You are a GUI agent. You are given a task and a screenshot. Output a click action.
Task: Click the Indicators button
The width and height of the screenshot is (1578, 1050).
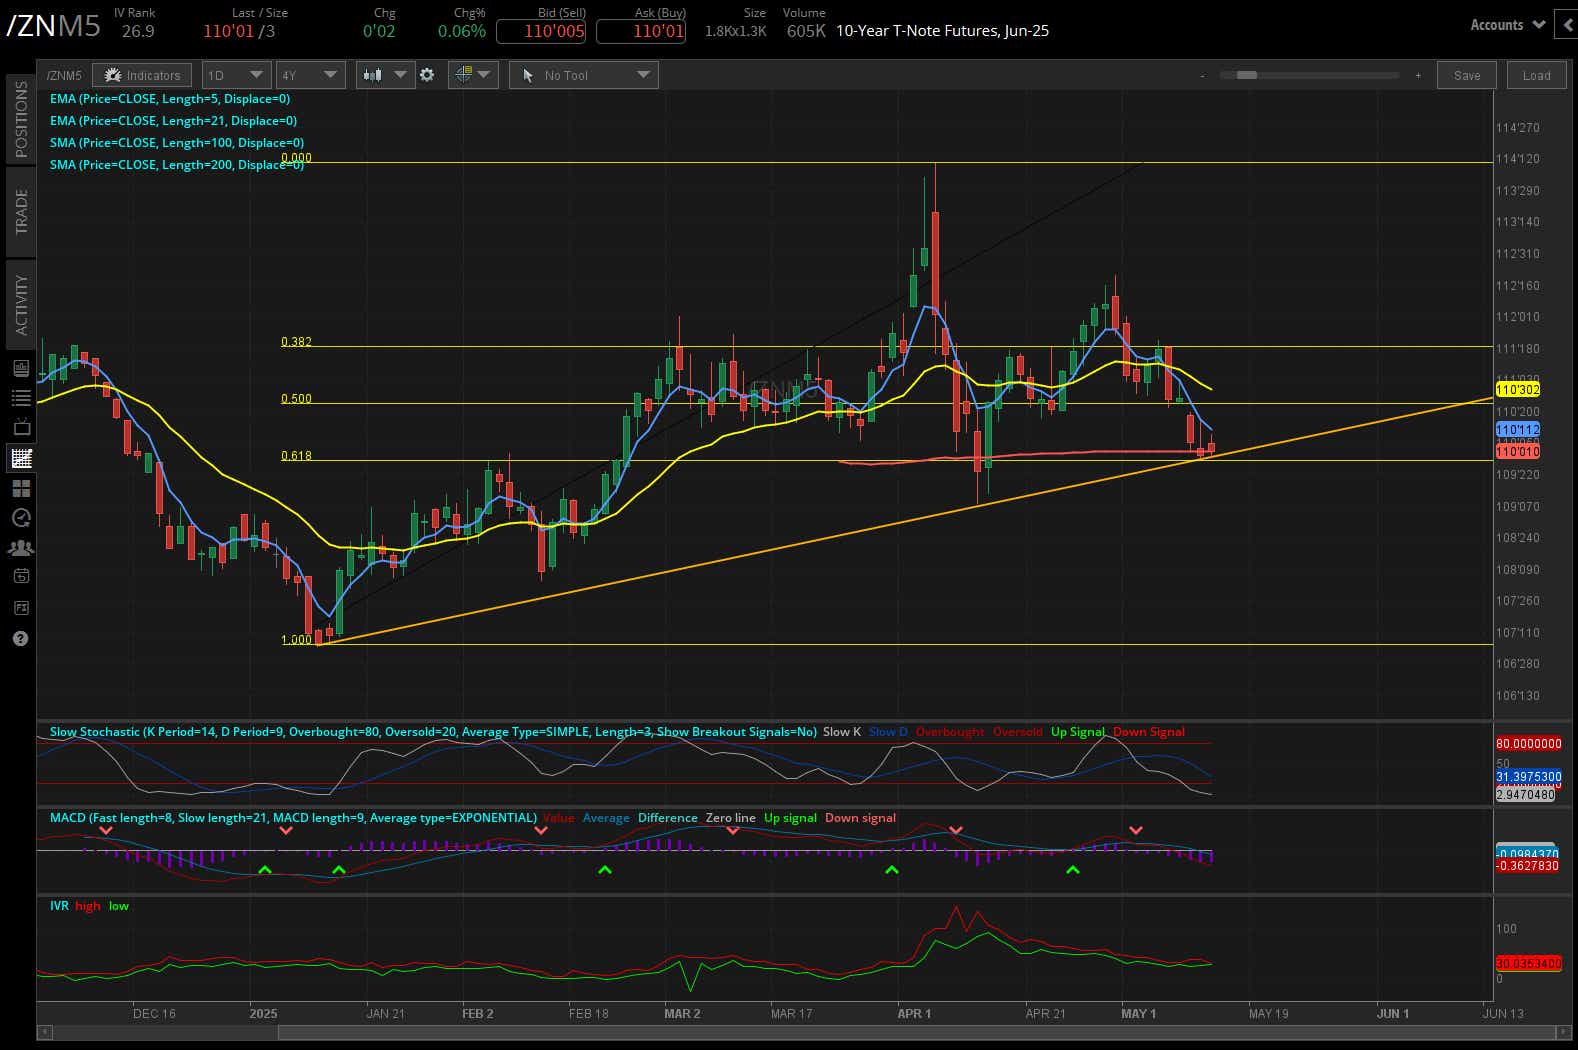coord(142,75)
